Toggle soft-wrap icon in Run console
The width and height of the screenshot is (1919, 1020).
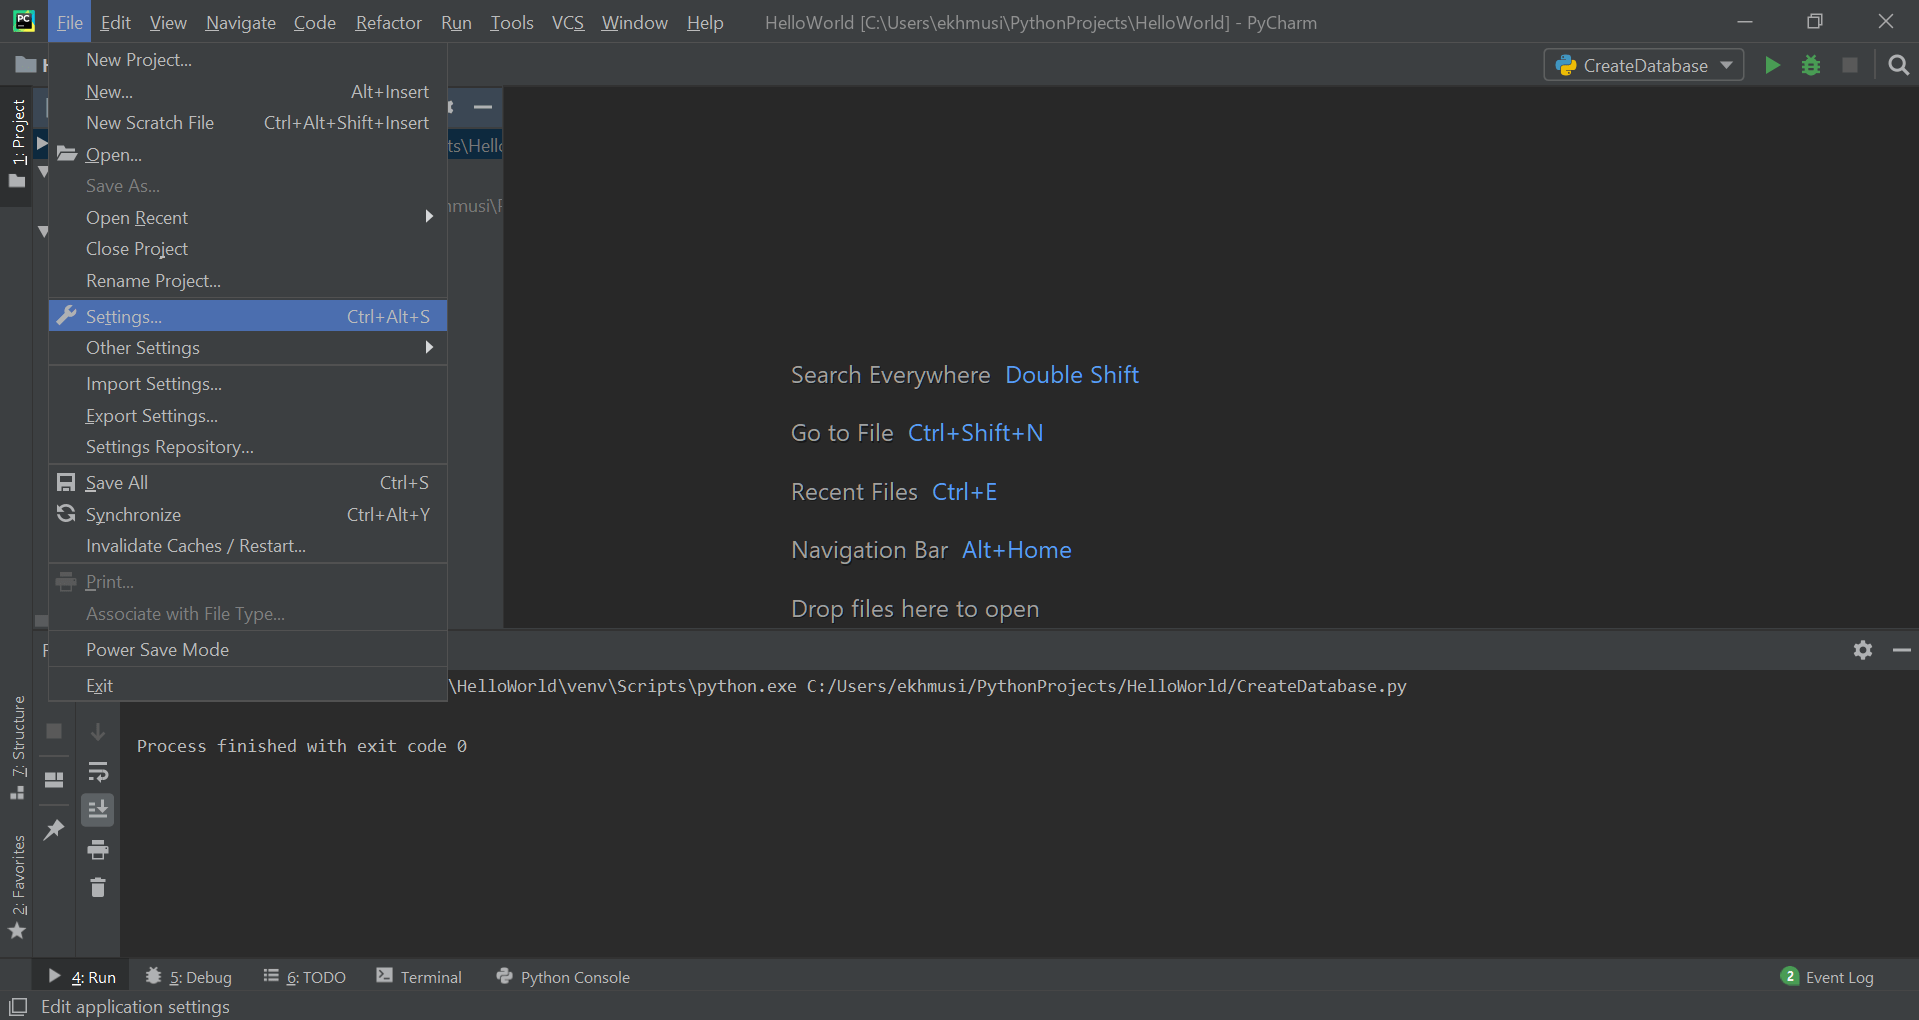point(98,772)
